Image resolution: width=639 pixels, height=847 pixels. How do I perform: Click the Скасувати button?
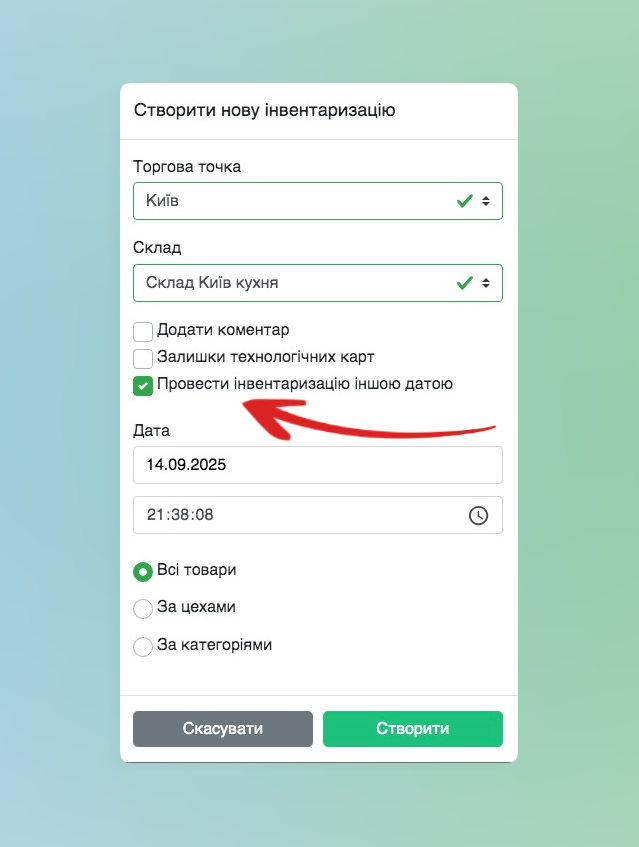point(223,729)
